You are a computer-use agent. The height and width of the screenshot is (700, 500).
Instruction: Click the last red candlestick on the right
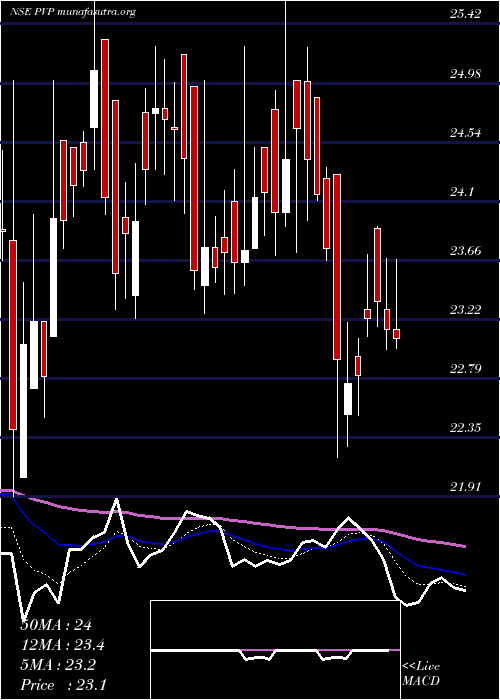(x=396, y=334)
